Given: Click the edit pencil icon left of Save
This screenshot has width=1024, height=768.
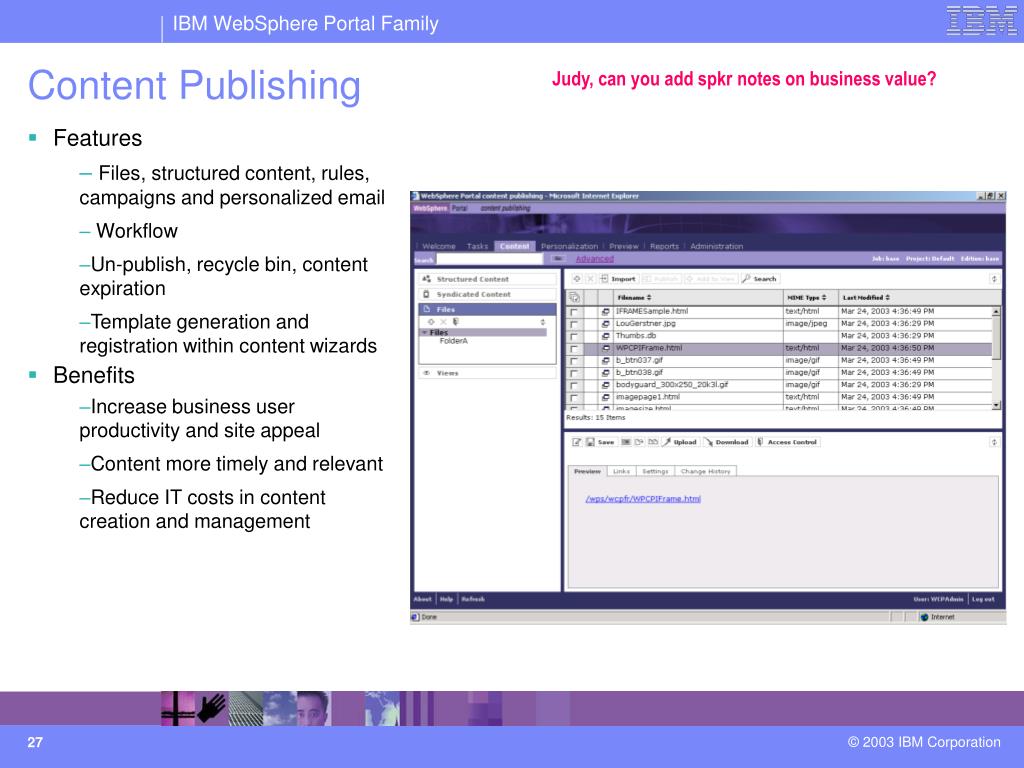Looking at the screenshot, I should tap(577, 442).
